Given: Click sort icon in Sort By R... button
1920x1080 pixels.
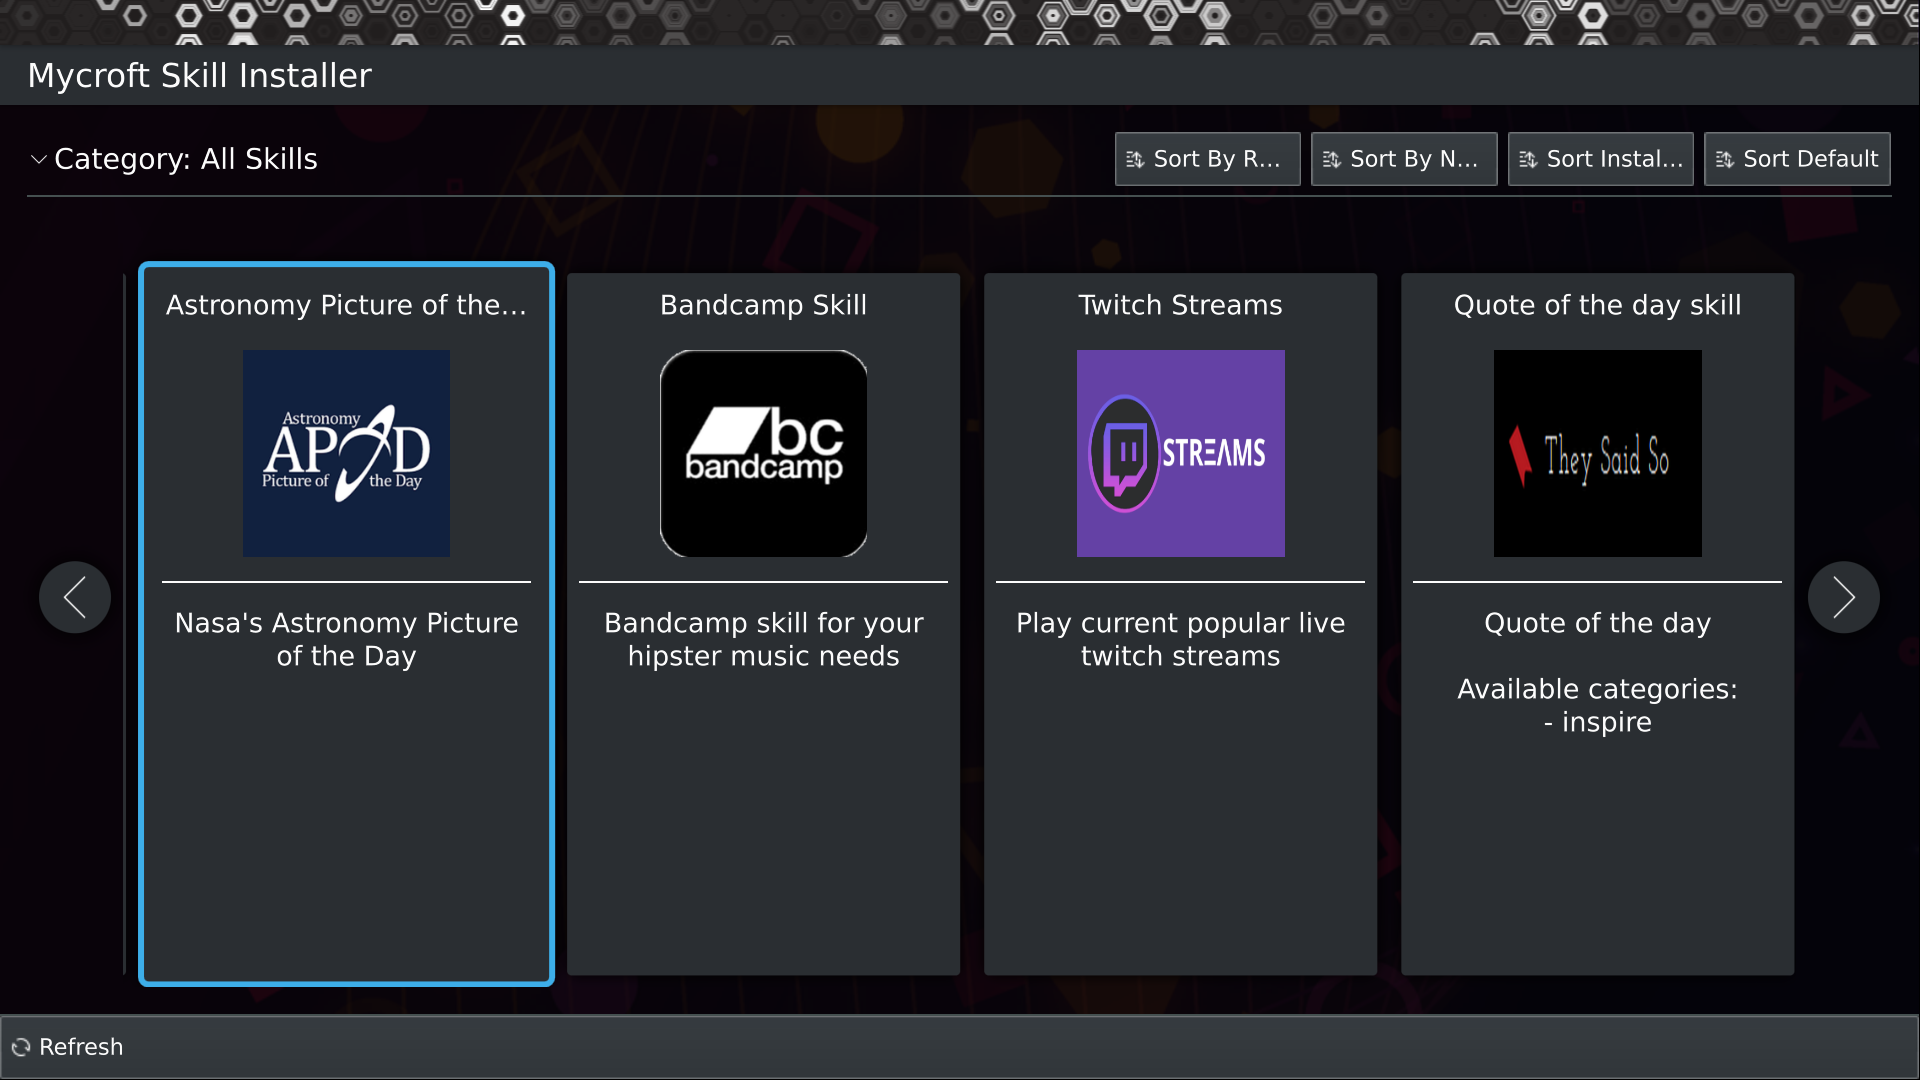Looking at the screenshot, I should (x=1135, y=160).
